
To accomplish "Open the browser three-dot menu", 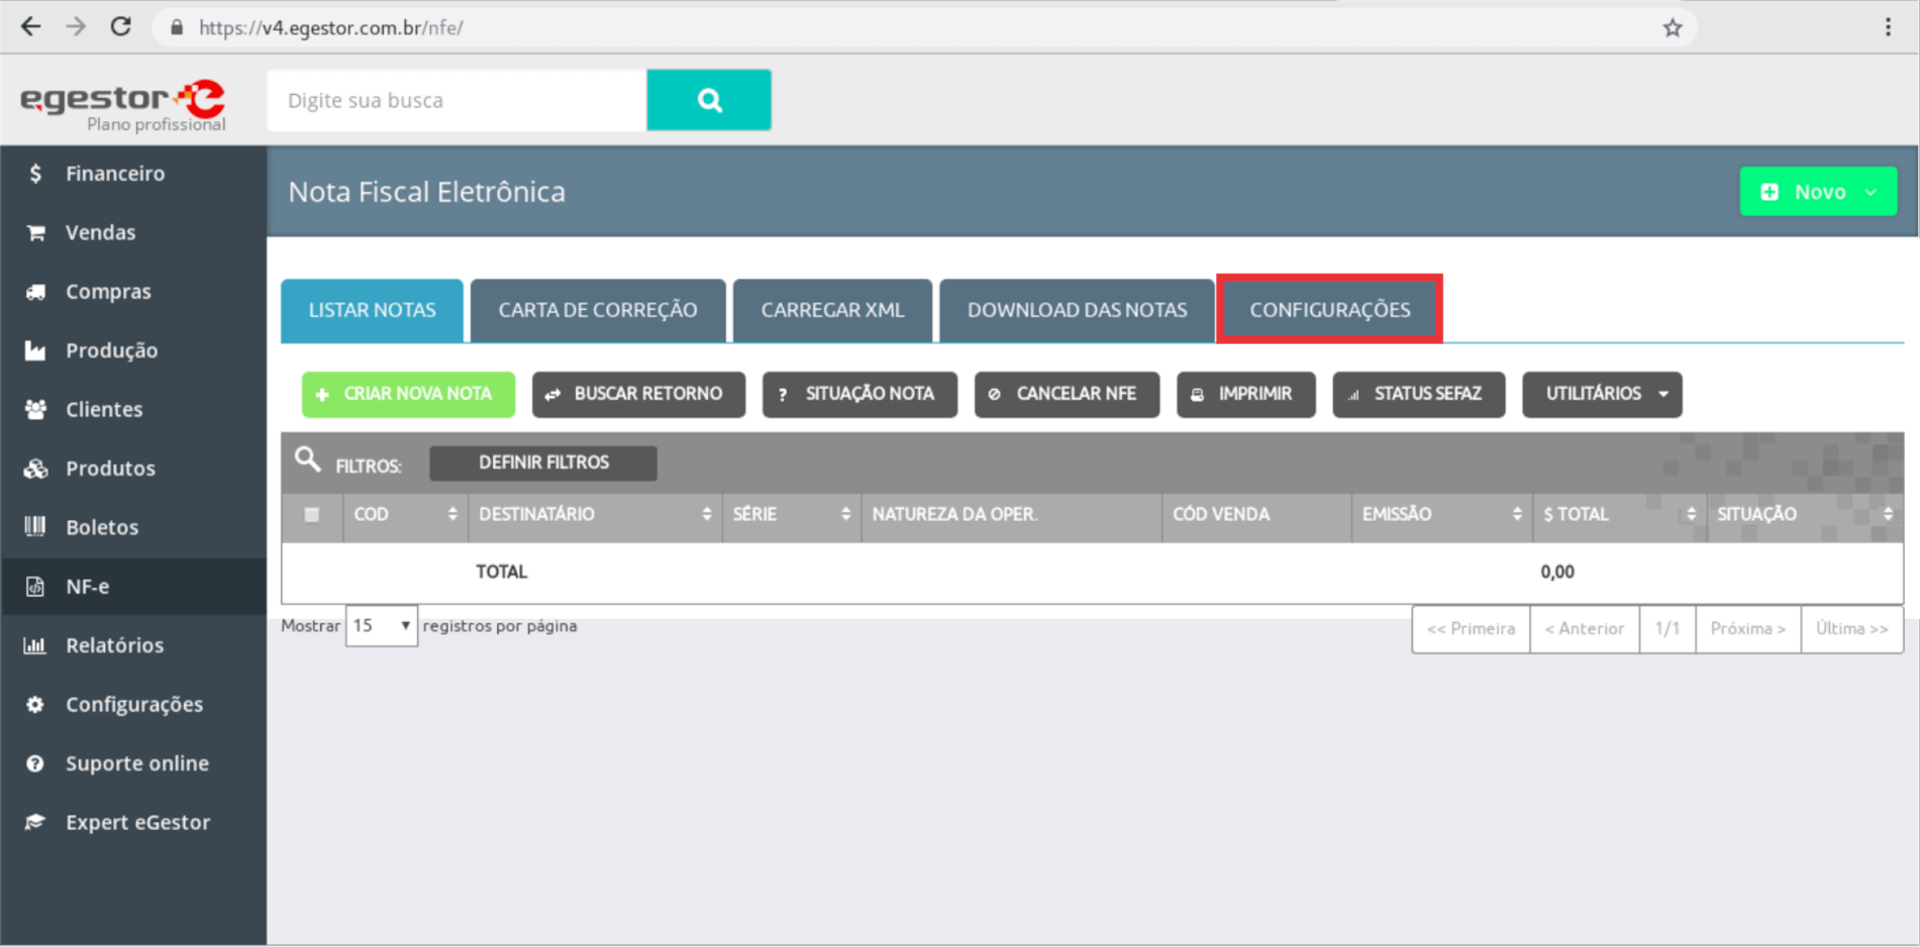I will click(1888, 27).
